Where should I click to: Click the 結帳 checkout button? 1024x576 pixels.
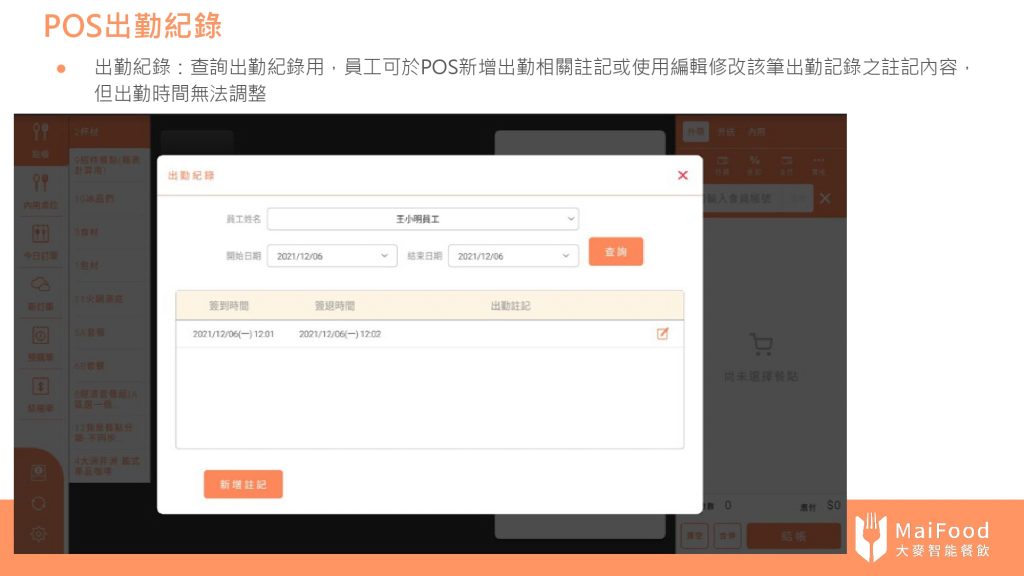pyautogui.click(x=793, y=537)
